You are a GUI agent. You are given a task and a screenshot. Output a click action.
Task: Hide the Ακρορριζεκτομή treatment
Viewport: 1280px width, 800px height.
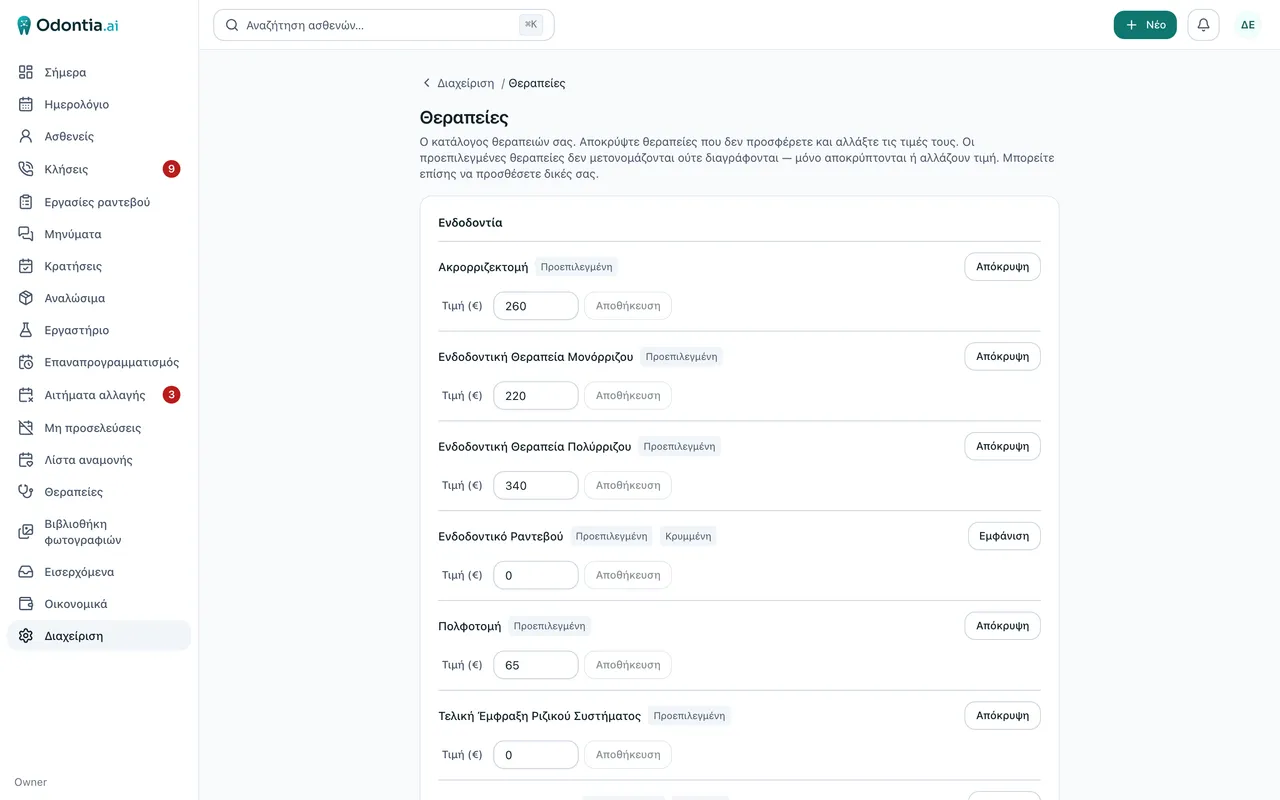(1002, 267)
